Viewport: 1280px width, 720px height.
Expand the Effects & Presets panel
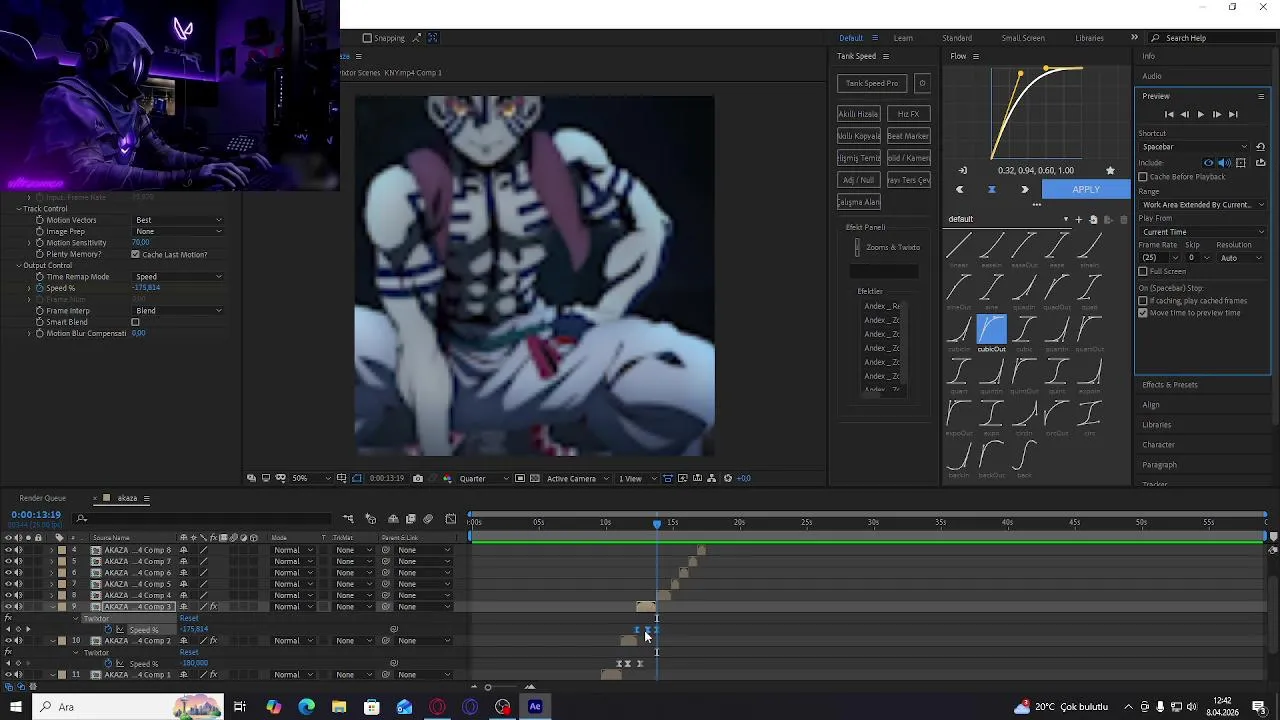click(x=1170, y=385)
